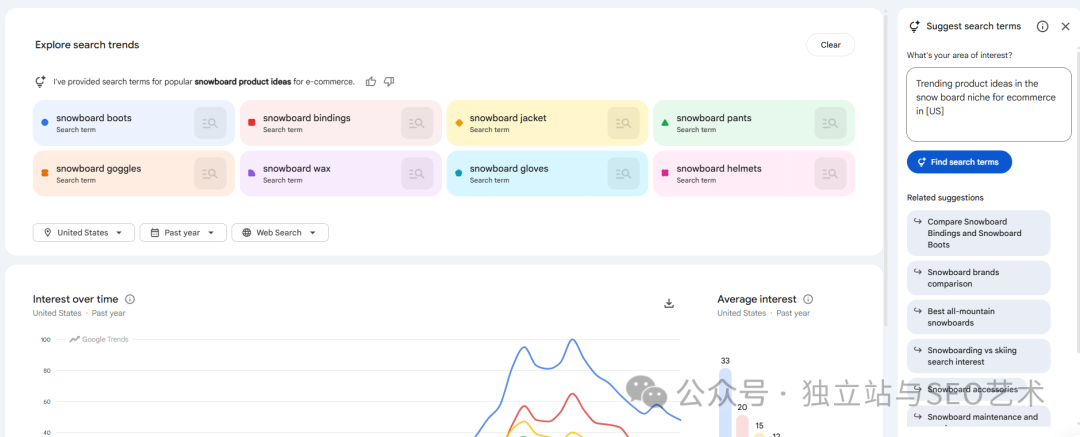Screen dimensions: 1080x437
Task: Click the orange snowboard goggles color marker
Action: pyautogui.click(x=45, y=174)
